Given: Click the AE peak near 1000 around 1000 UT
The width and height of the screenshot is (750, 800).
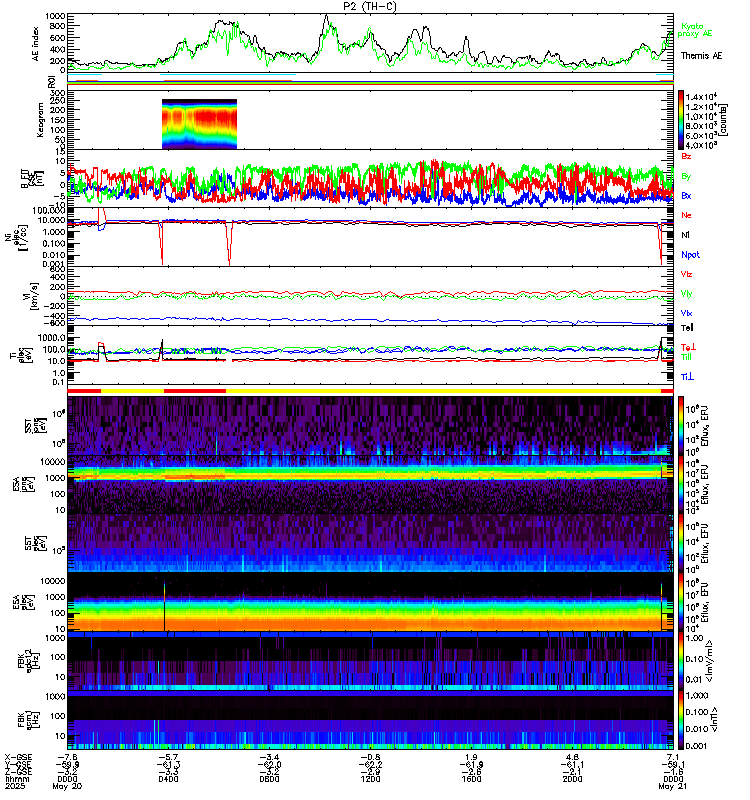Looking at the screenshot, I should click(x=327, y=17).
